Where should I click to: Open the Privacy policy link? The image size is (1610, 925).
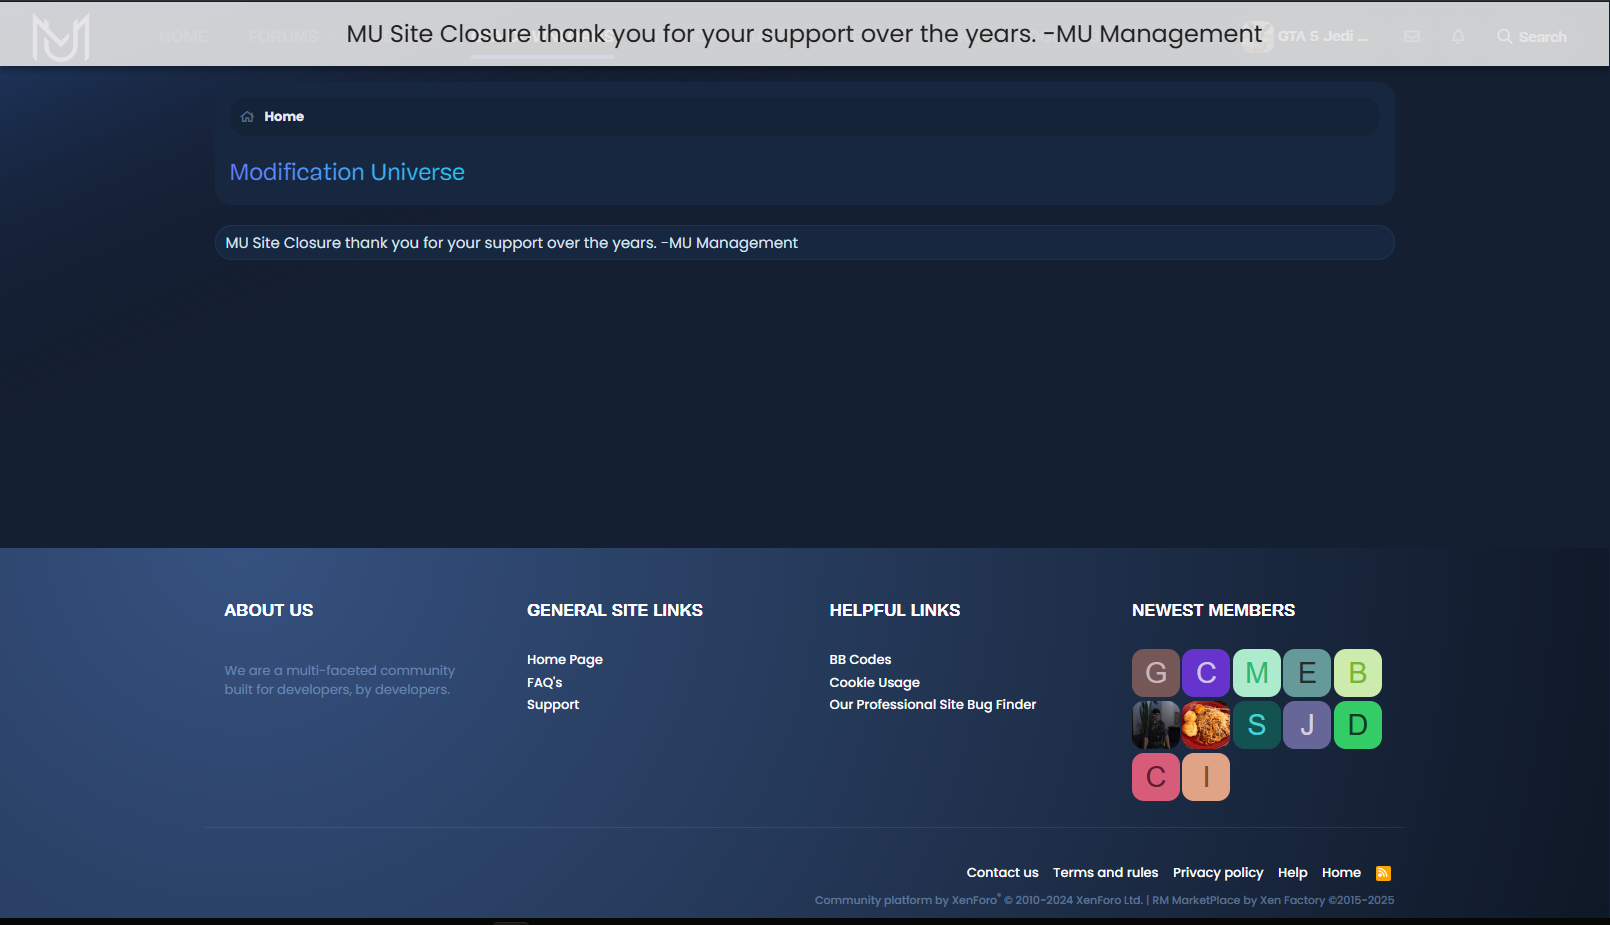click(x=1218, y=873)
